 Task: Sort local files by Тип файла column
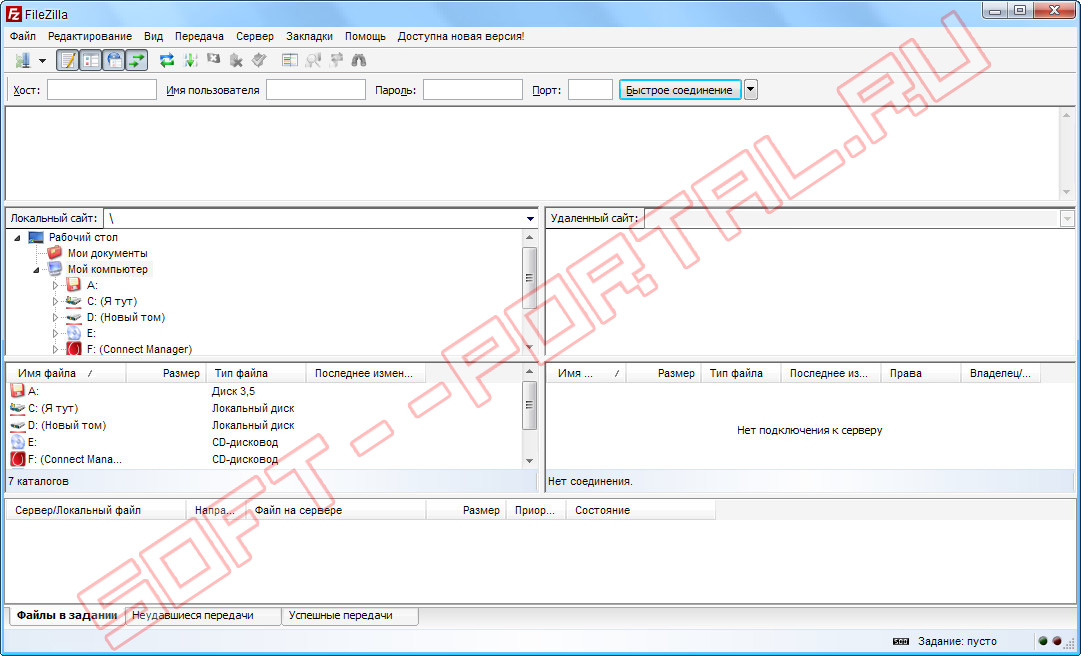coord(256,373)
